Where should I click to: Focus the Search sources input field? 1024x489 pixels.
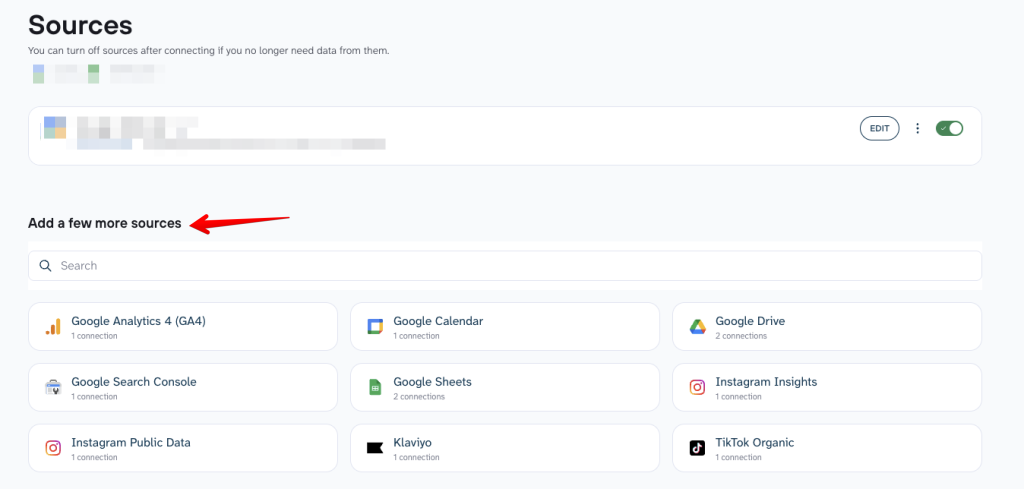tap(505, 266)
